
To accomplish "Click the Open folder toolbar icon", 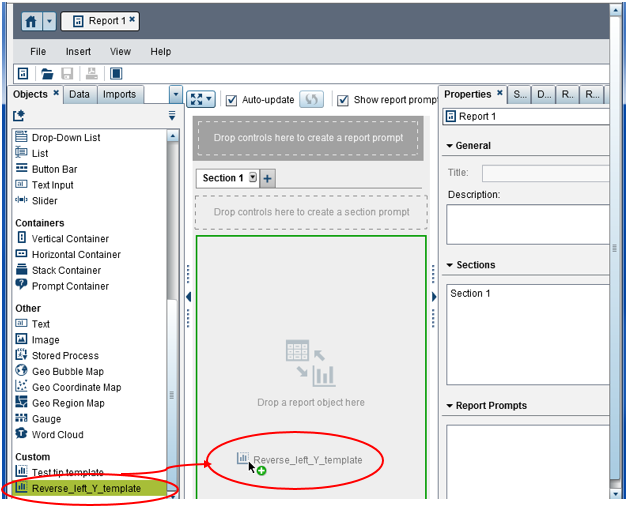I will pyautogui.click(x=46, y=74).
